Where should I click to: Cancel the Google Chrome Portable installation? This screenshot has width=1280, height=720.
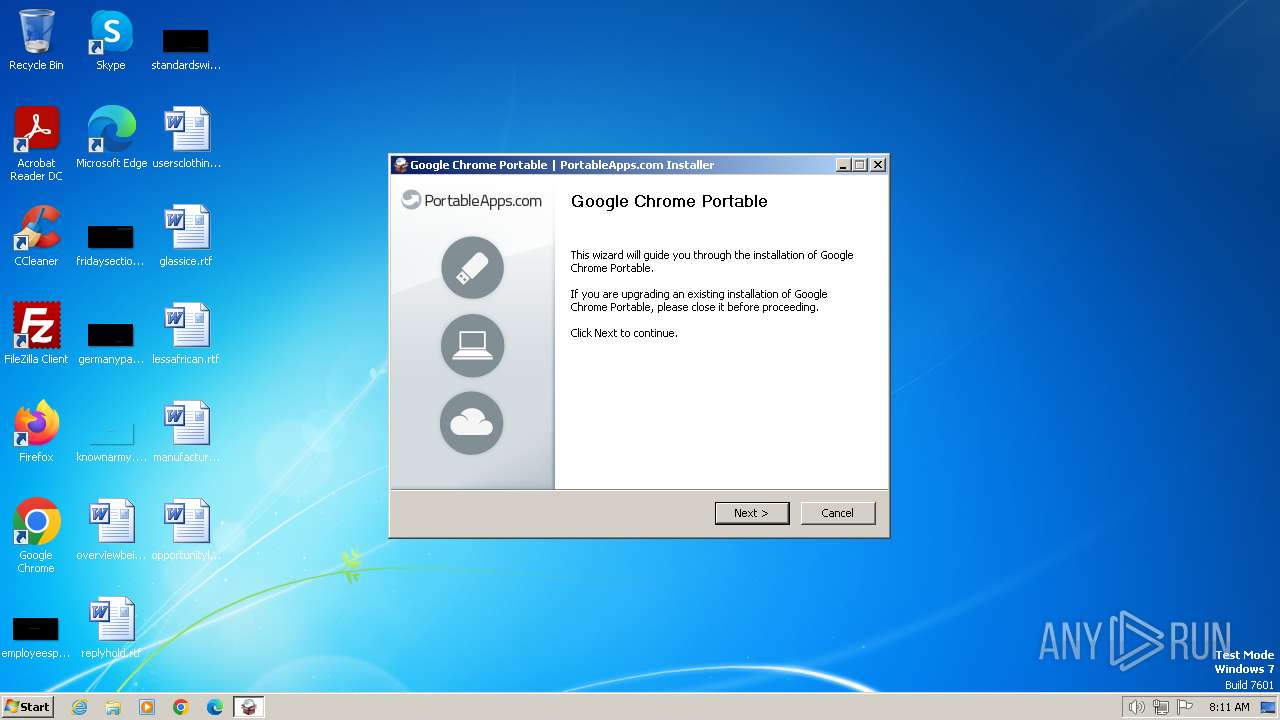[838, 513]
